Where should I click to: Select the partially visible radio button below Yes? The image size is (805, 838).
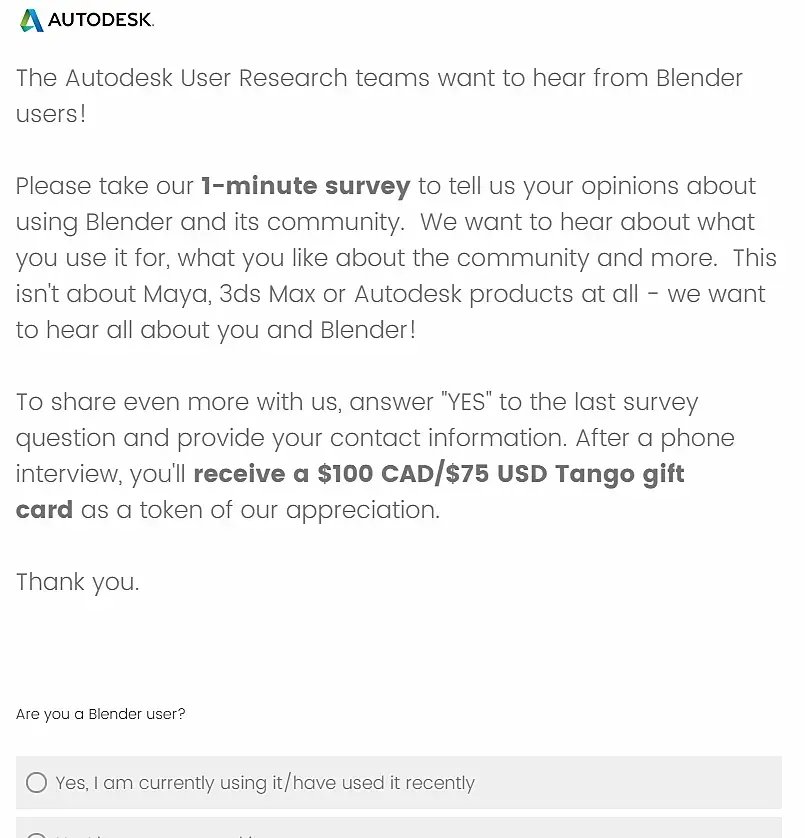click(37, 834)
